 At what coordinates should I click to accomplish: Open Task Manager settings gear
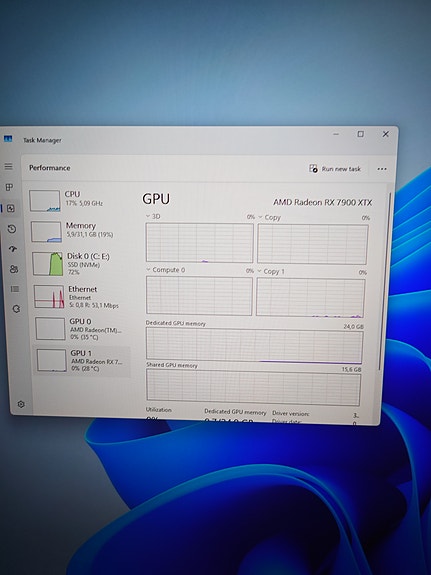click(21, 404)
